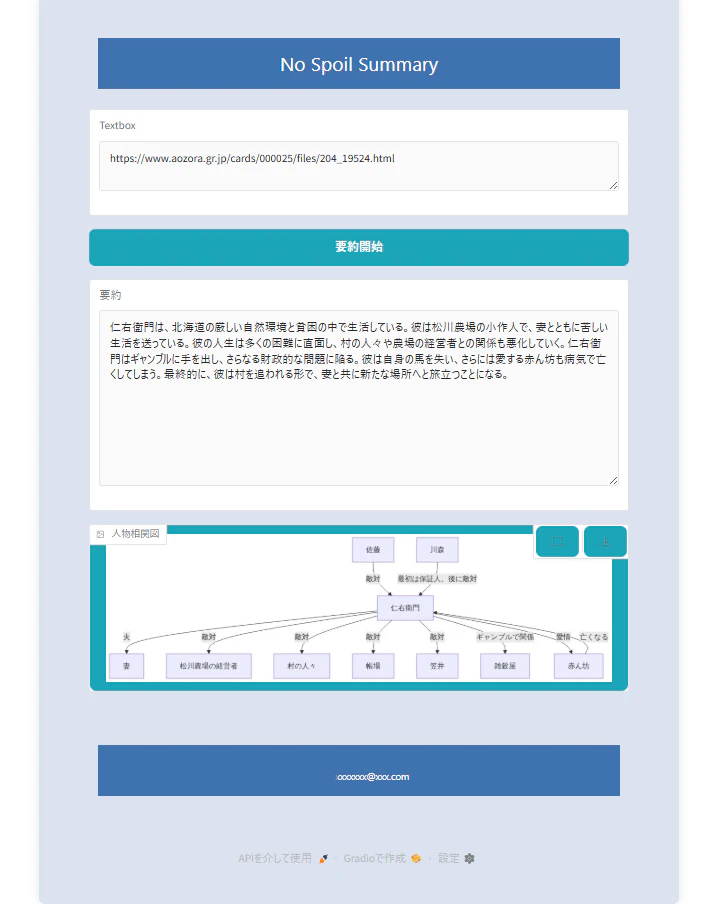
Task: Open the 設定 link in footer
Action: (456, 858)
